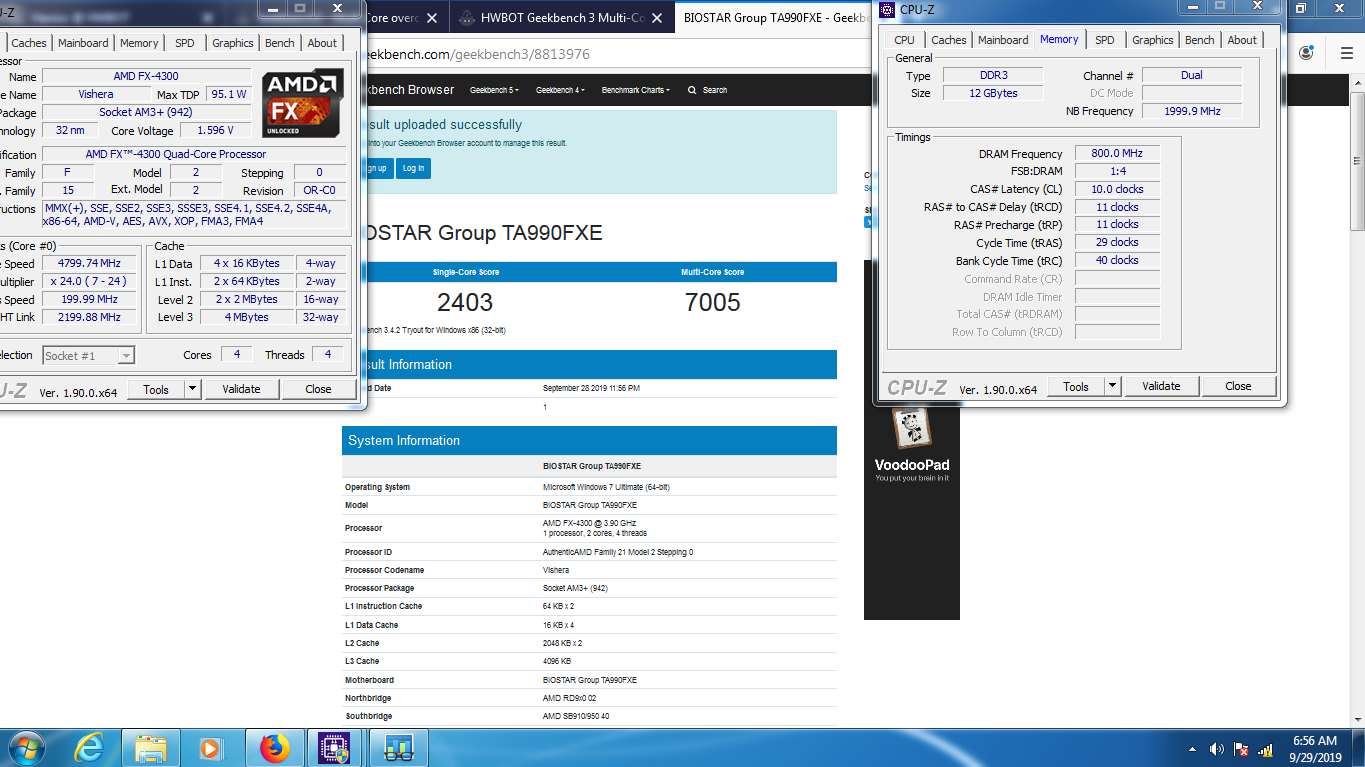Select the CAS# Latency 10.0 clocks value
The image size is (1365, 767).
coord(1117,189)
